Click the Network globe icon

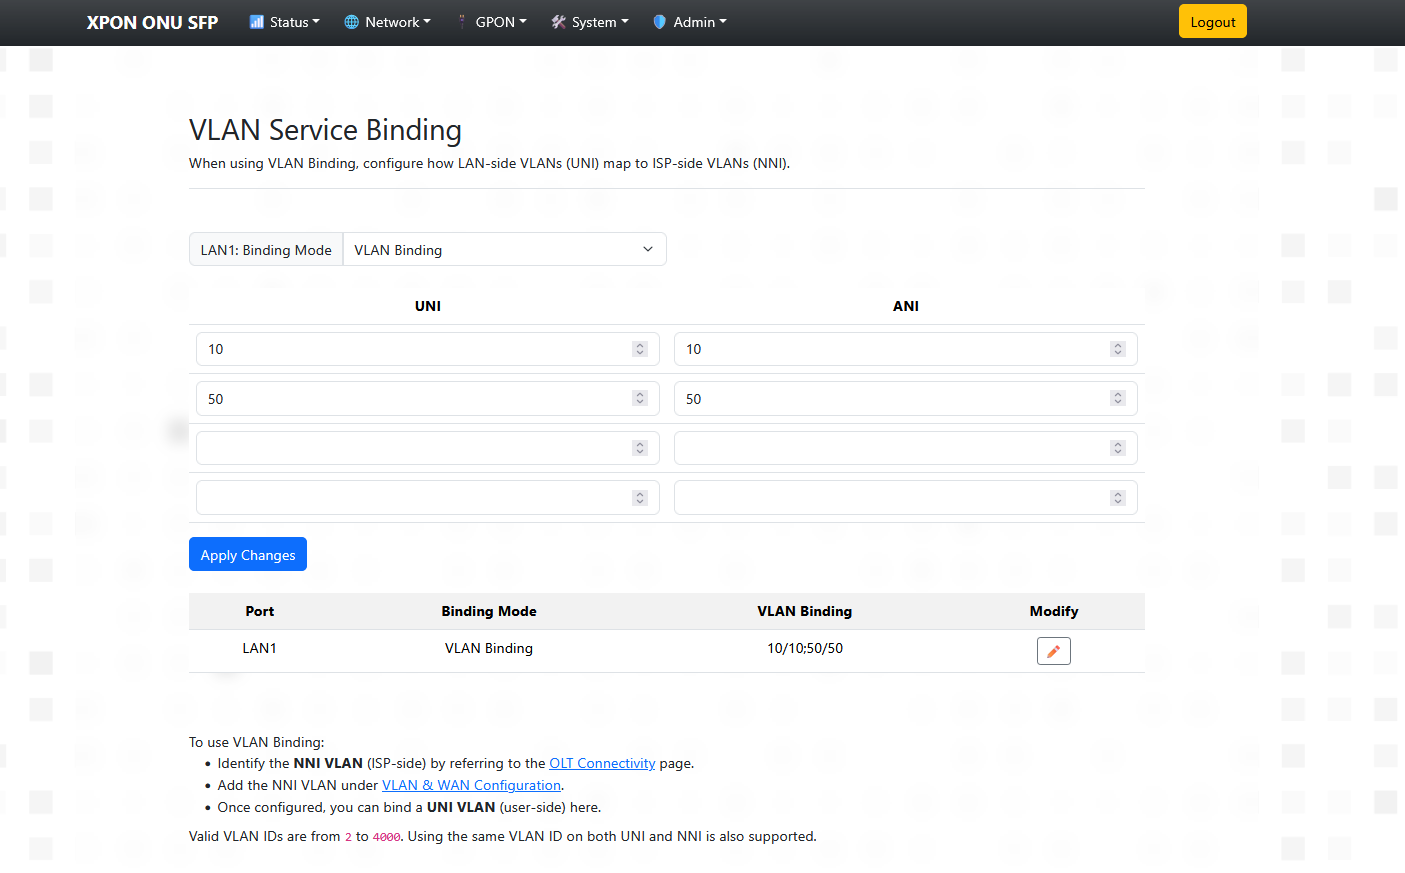[x=352, y=22]
